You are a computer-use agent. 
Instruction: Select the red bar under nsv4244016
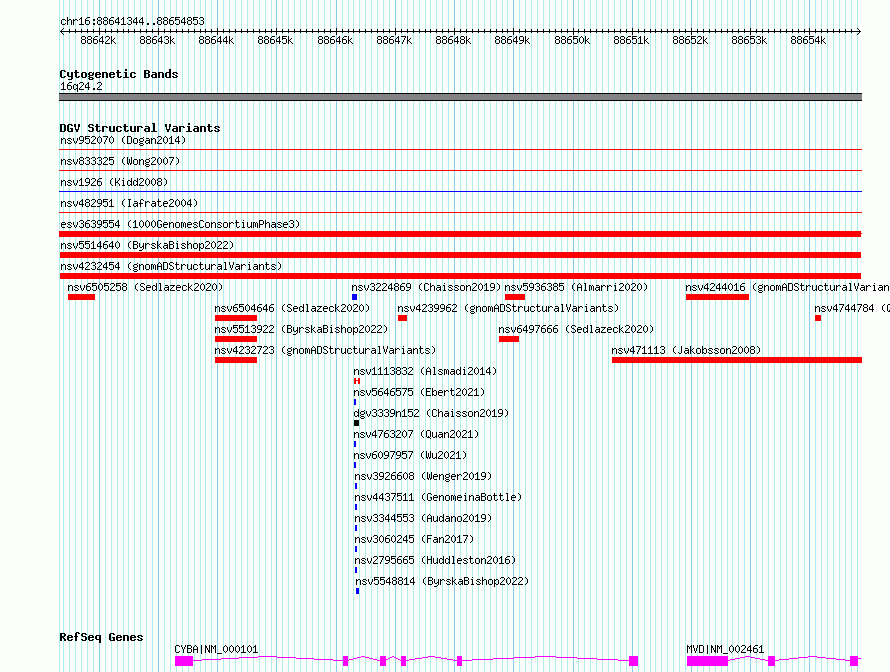[717, 297]
